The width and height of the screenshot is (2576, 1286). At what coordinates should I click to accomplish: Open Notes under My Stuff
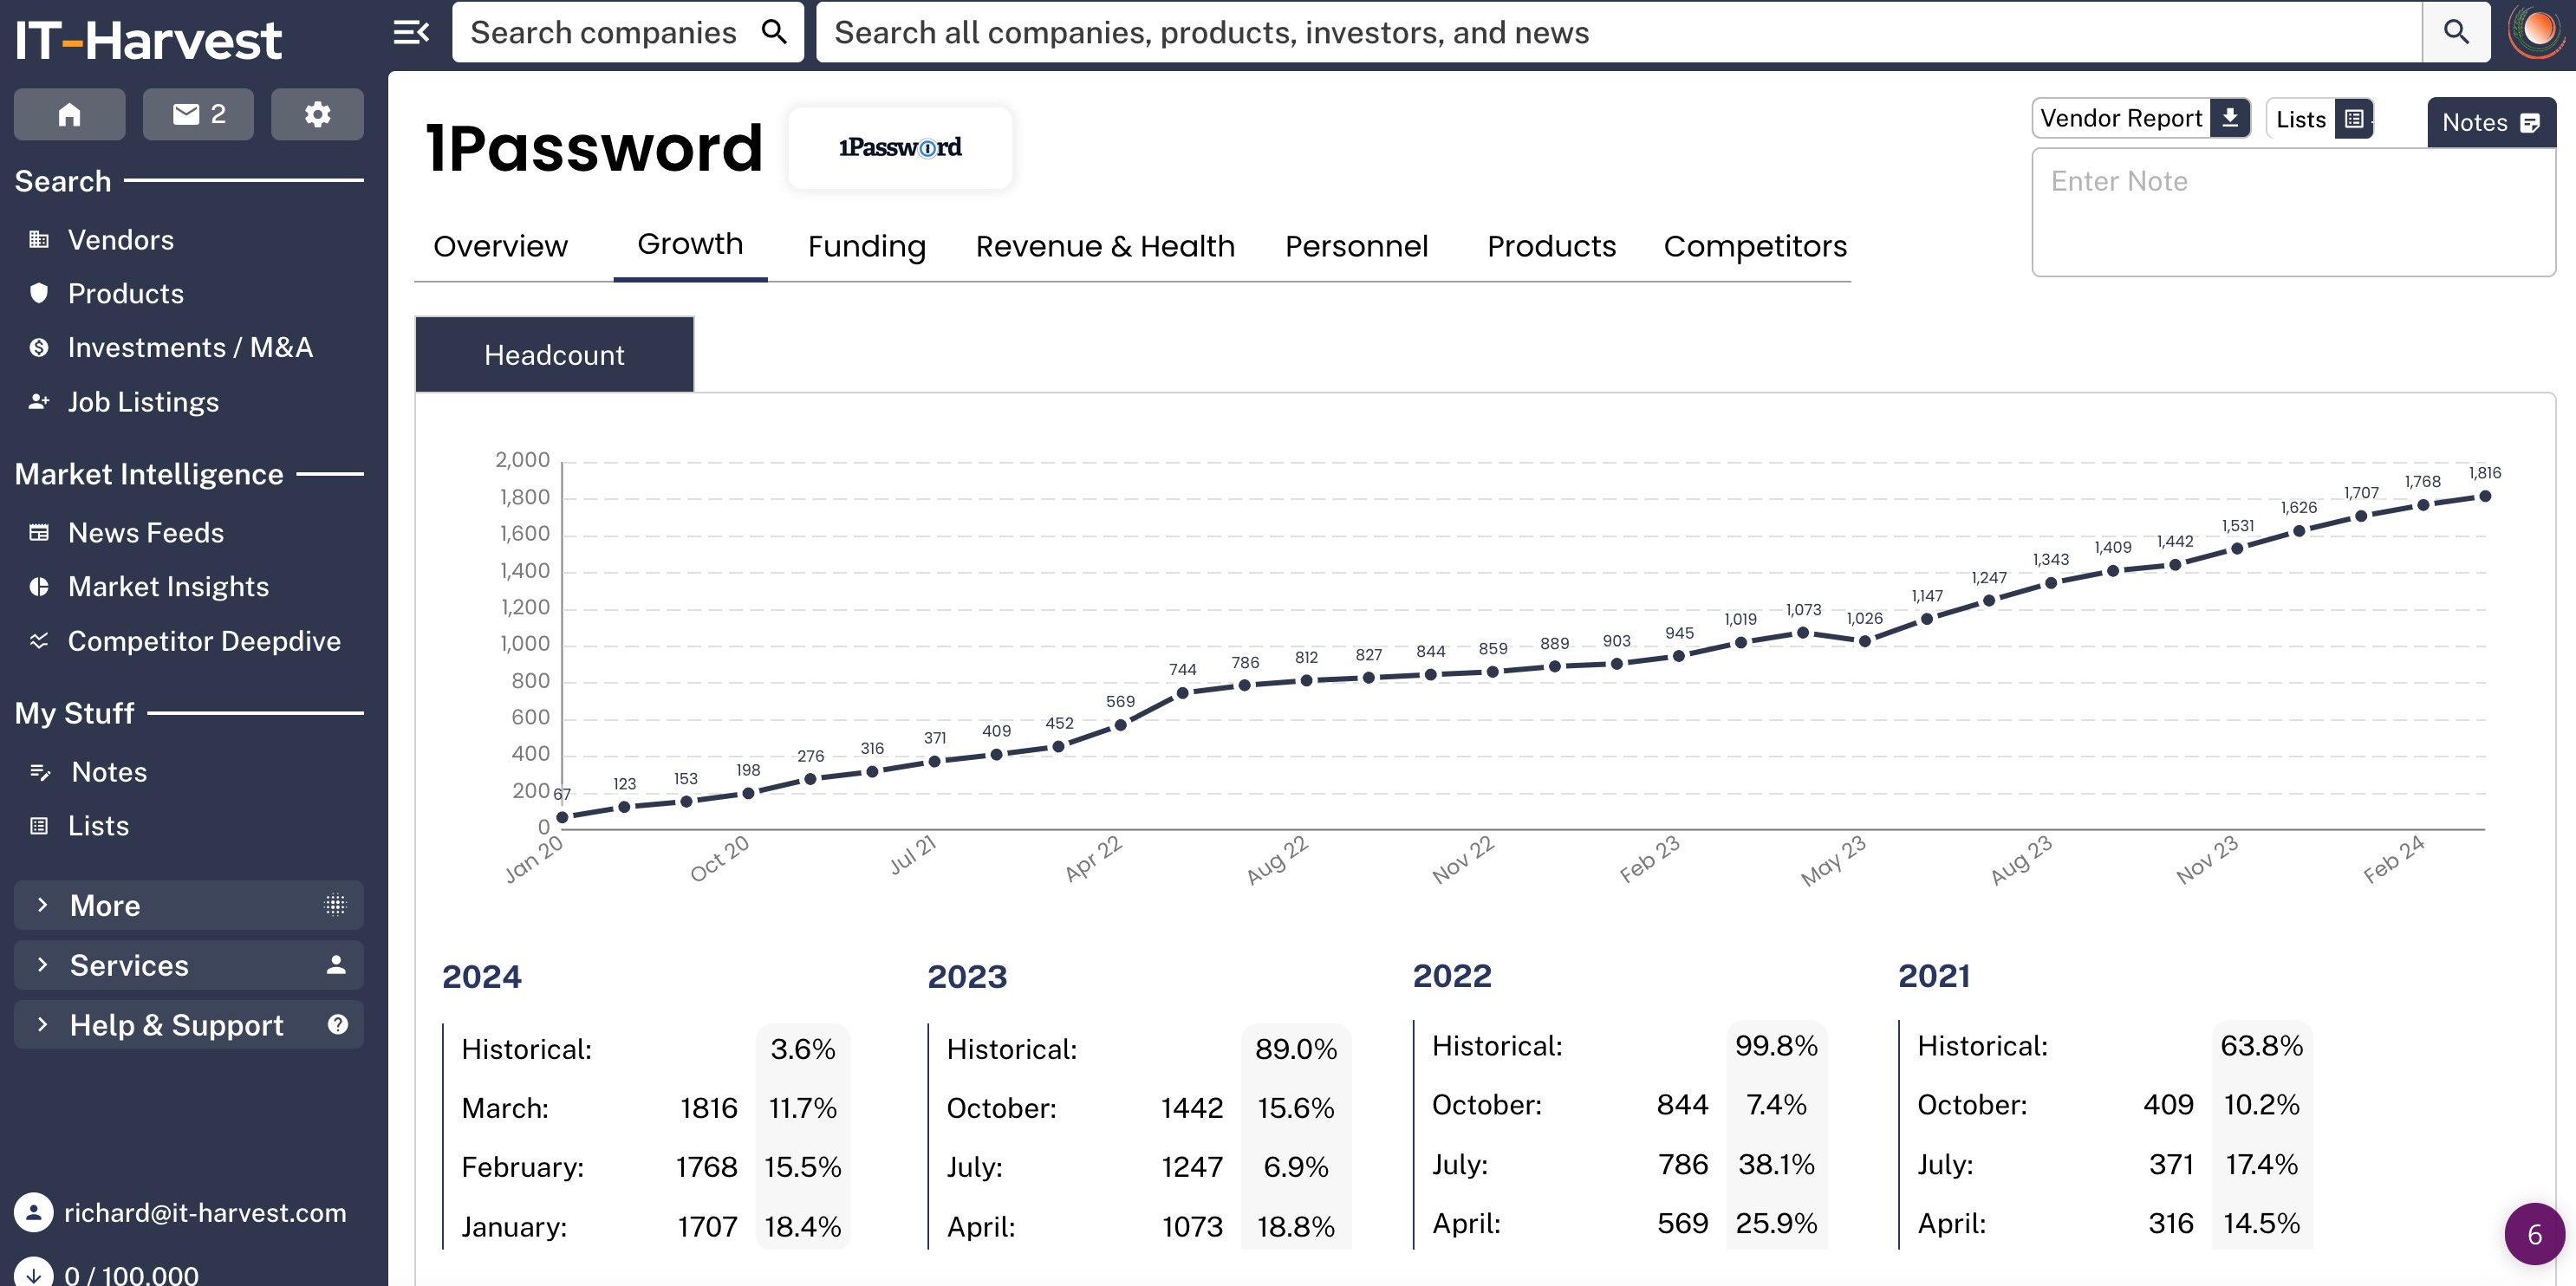pos(109,772)
